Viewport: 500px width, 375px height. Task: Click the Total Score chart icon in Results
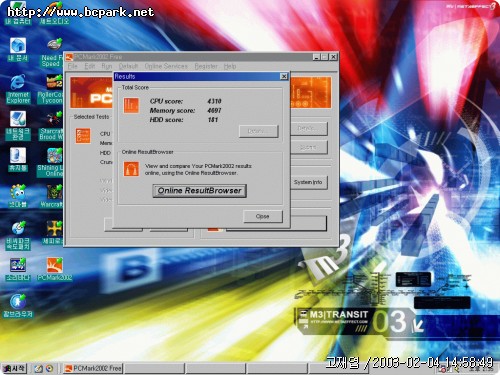pyautogui.click(x=131, y=106)
